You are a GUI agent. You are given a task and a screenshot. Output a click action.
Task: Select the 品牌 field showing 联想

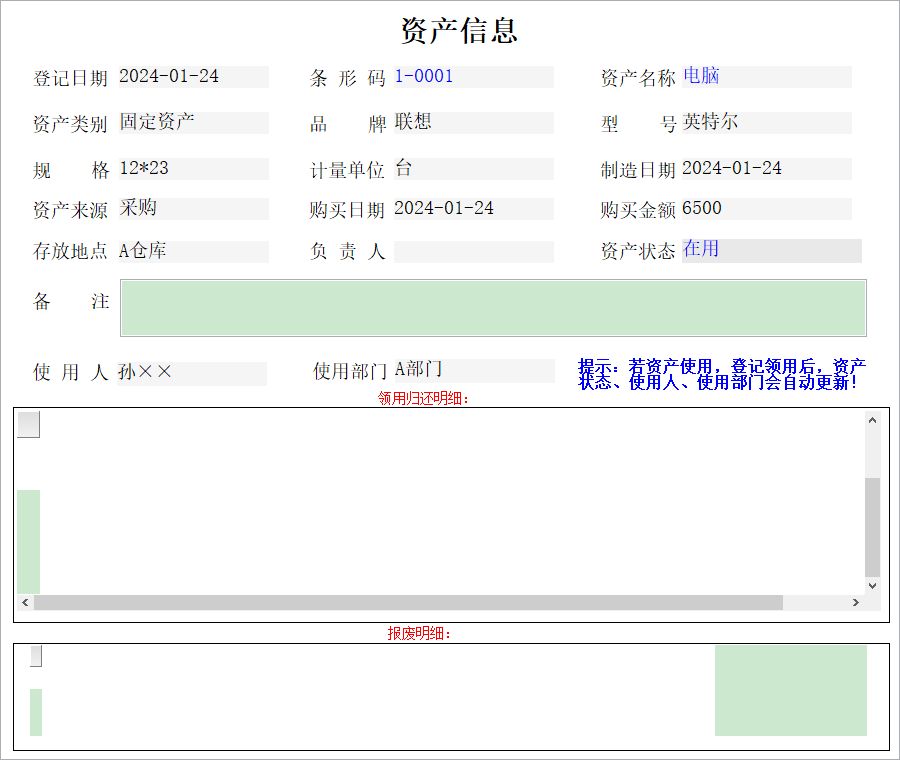point(474,123)
